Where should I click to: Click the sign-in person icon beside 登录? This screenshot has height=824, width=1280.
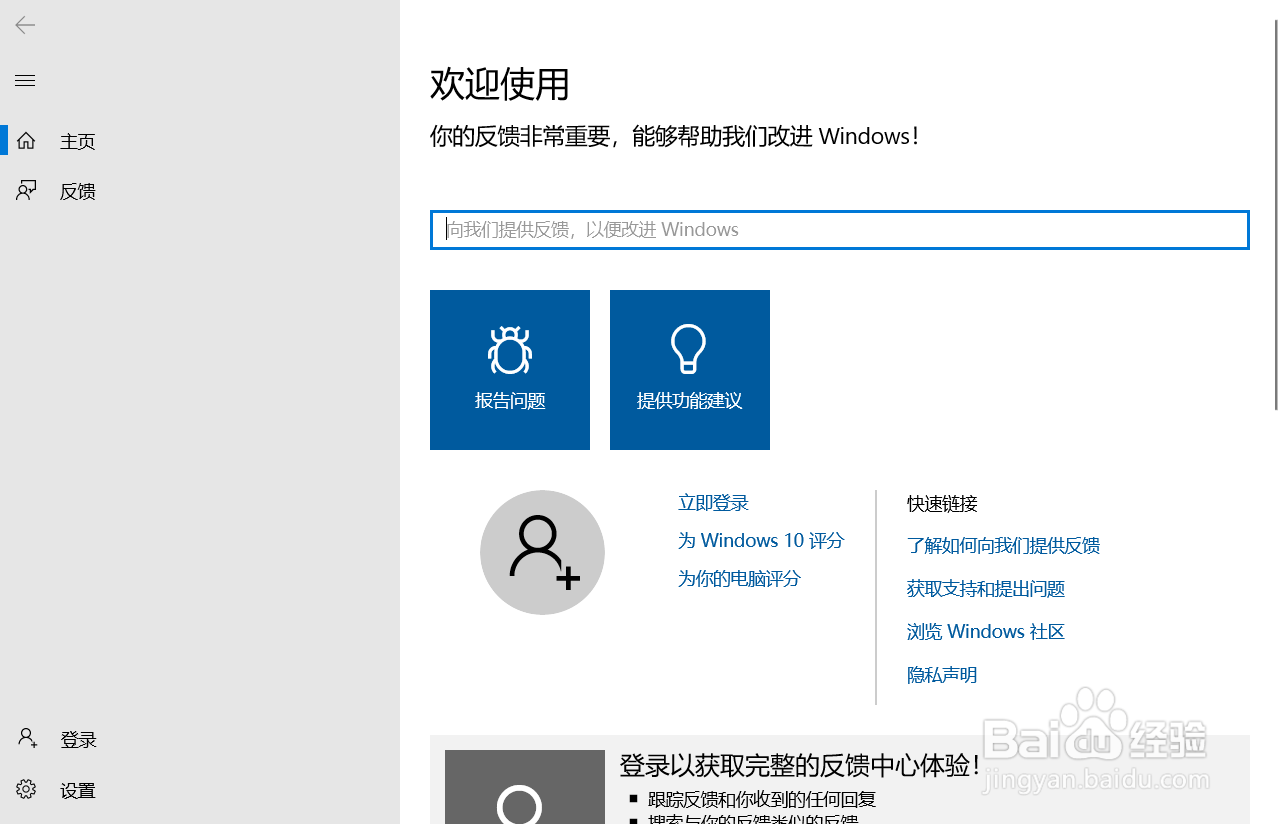pyautogui.click(x=27, y=739)
